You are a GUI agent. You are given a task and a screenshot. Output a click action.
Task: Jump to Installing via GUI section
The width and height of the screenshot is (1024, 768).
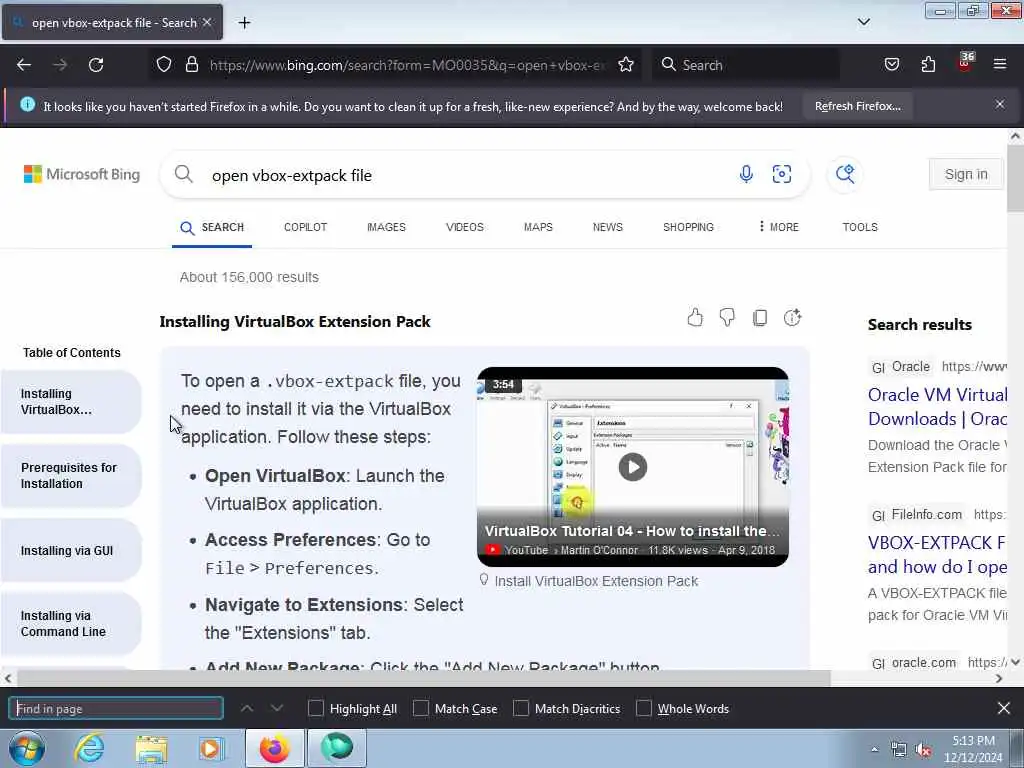coord(71,550)
